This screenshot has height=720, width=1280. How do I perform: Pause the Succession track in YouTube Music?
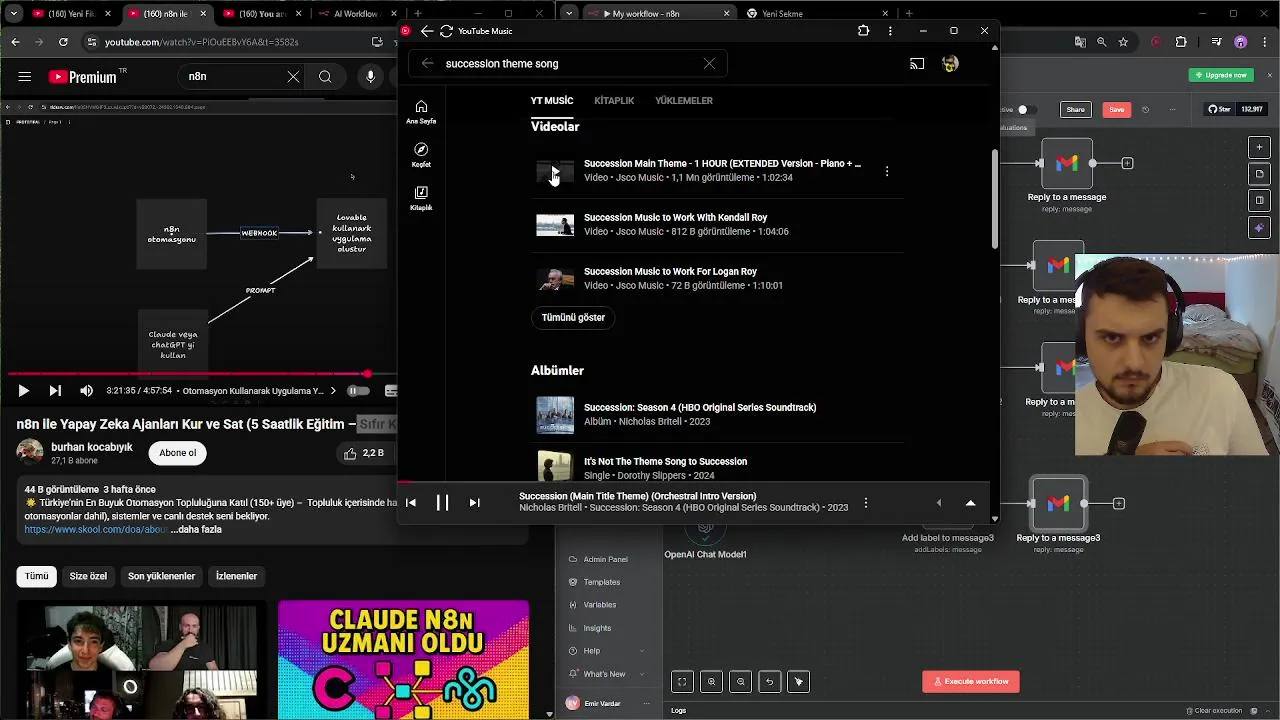[x=442, y=503]
